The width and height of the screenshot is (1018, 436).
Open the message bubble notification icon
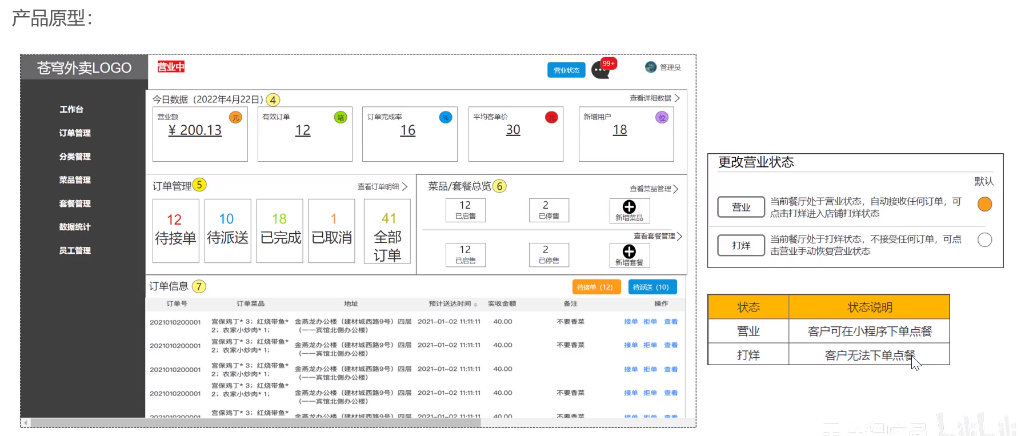coord(601,70)
